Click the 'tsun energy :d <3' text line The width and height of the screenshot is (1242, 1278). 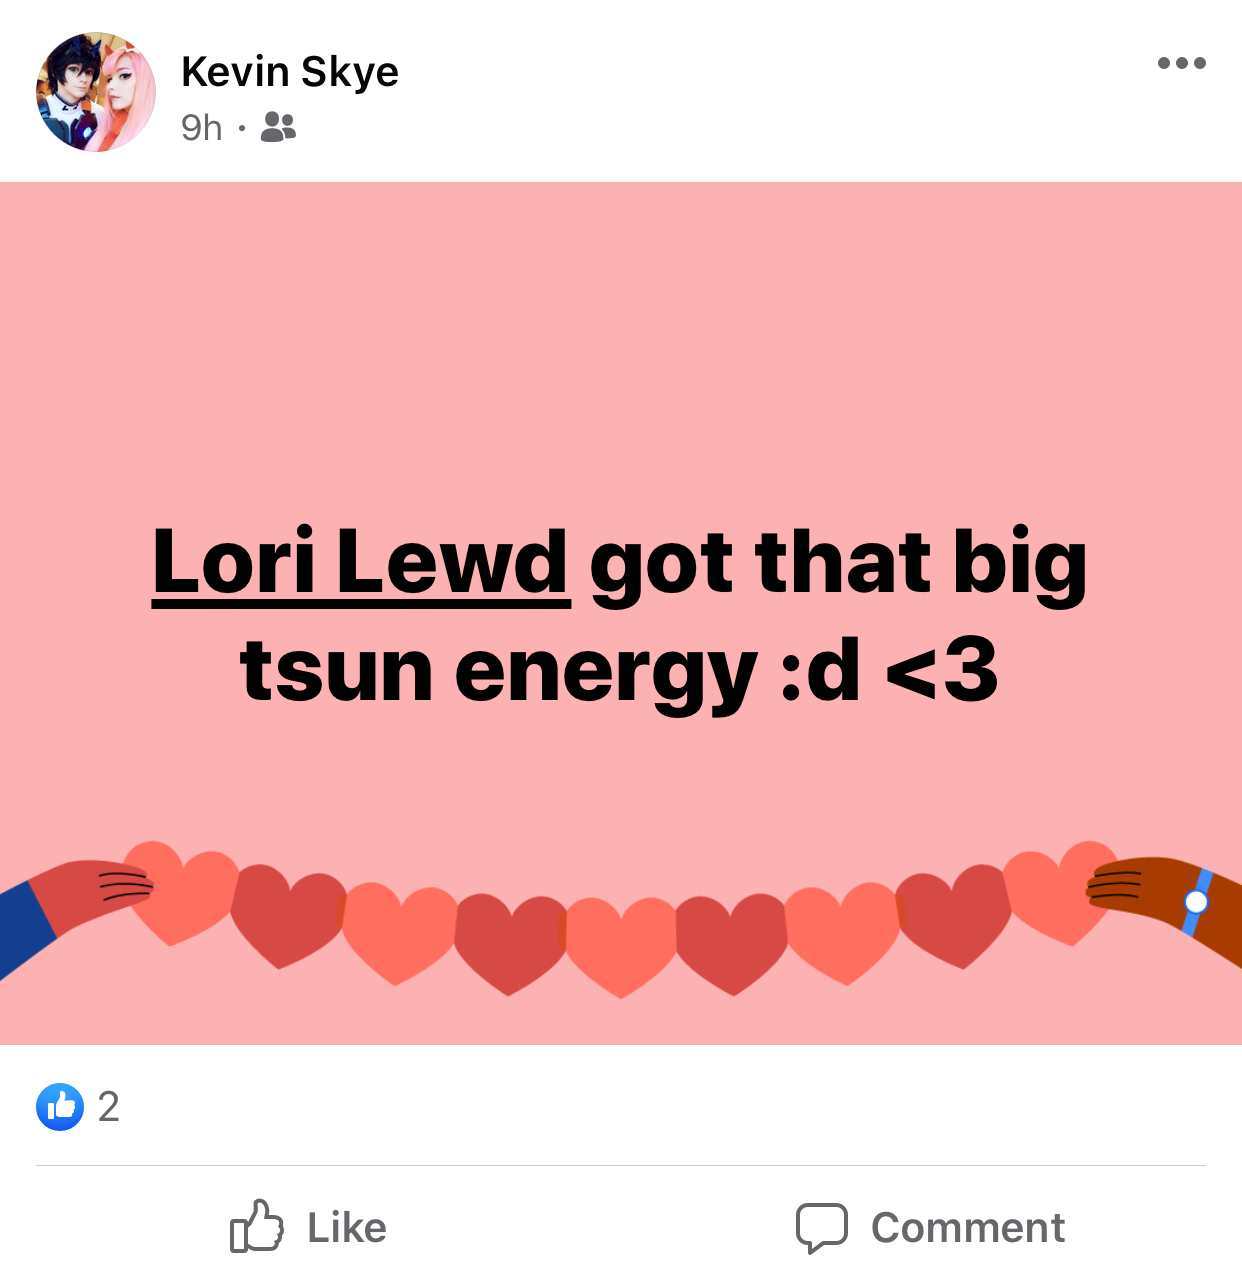pos(619,671)
